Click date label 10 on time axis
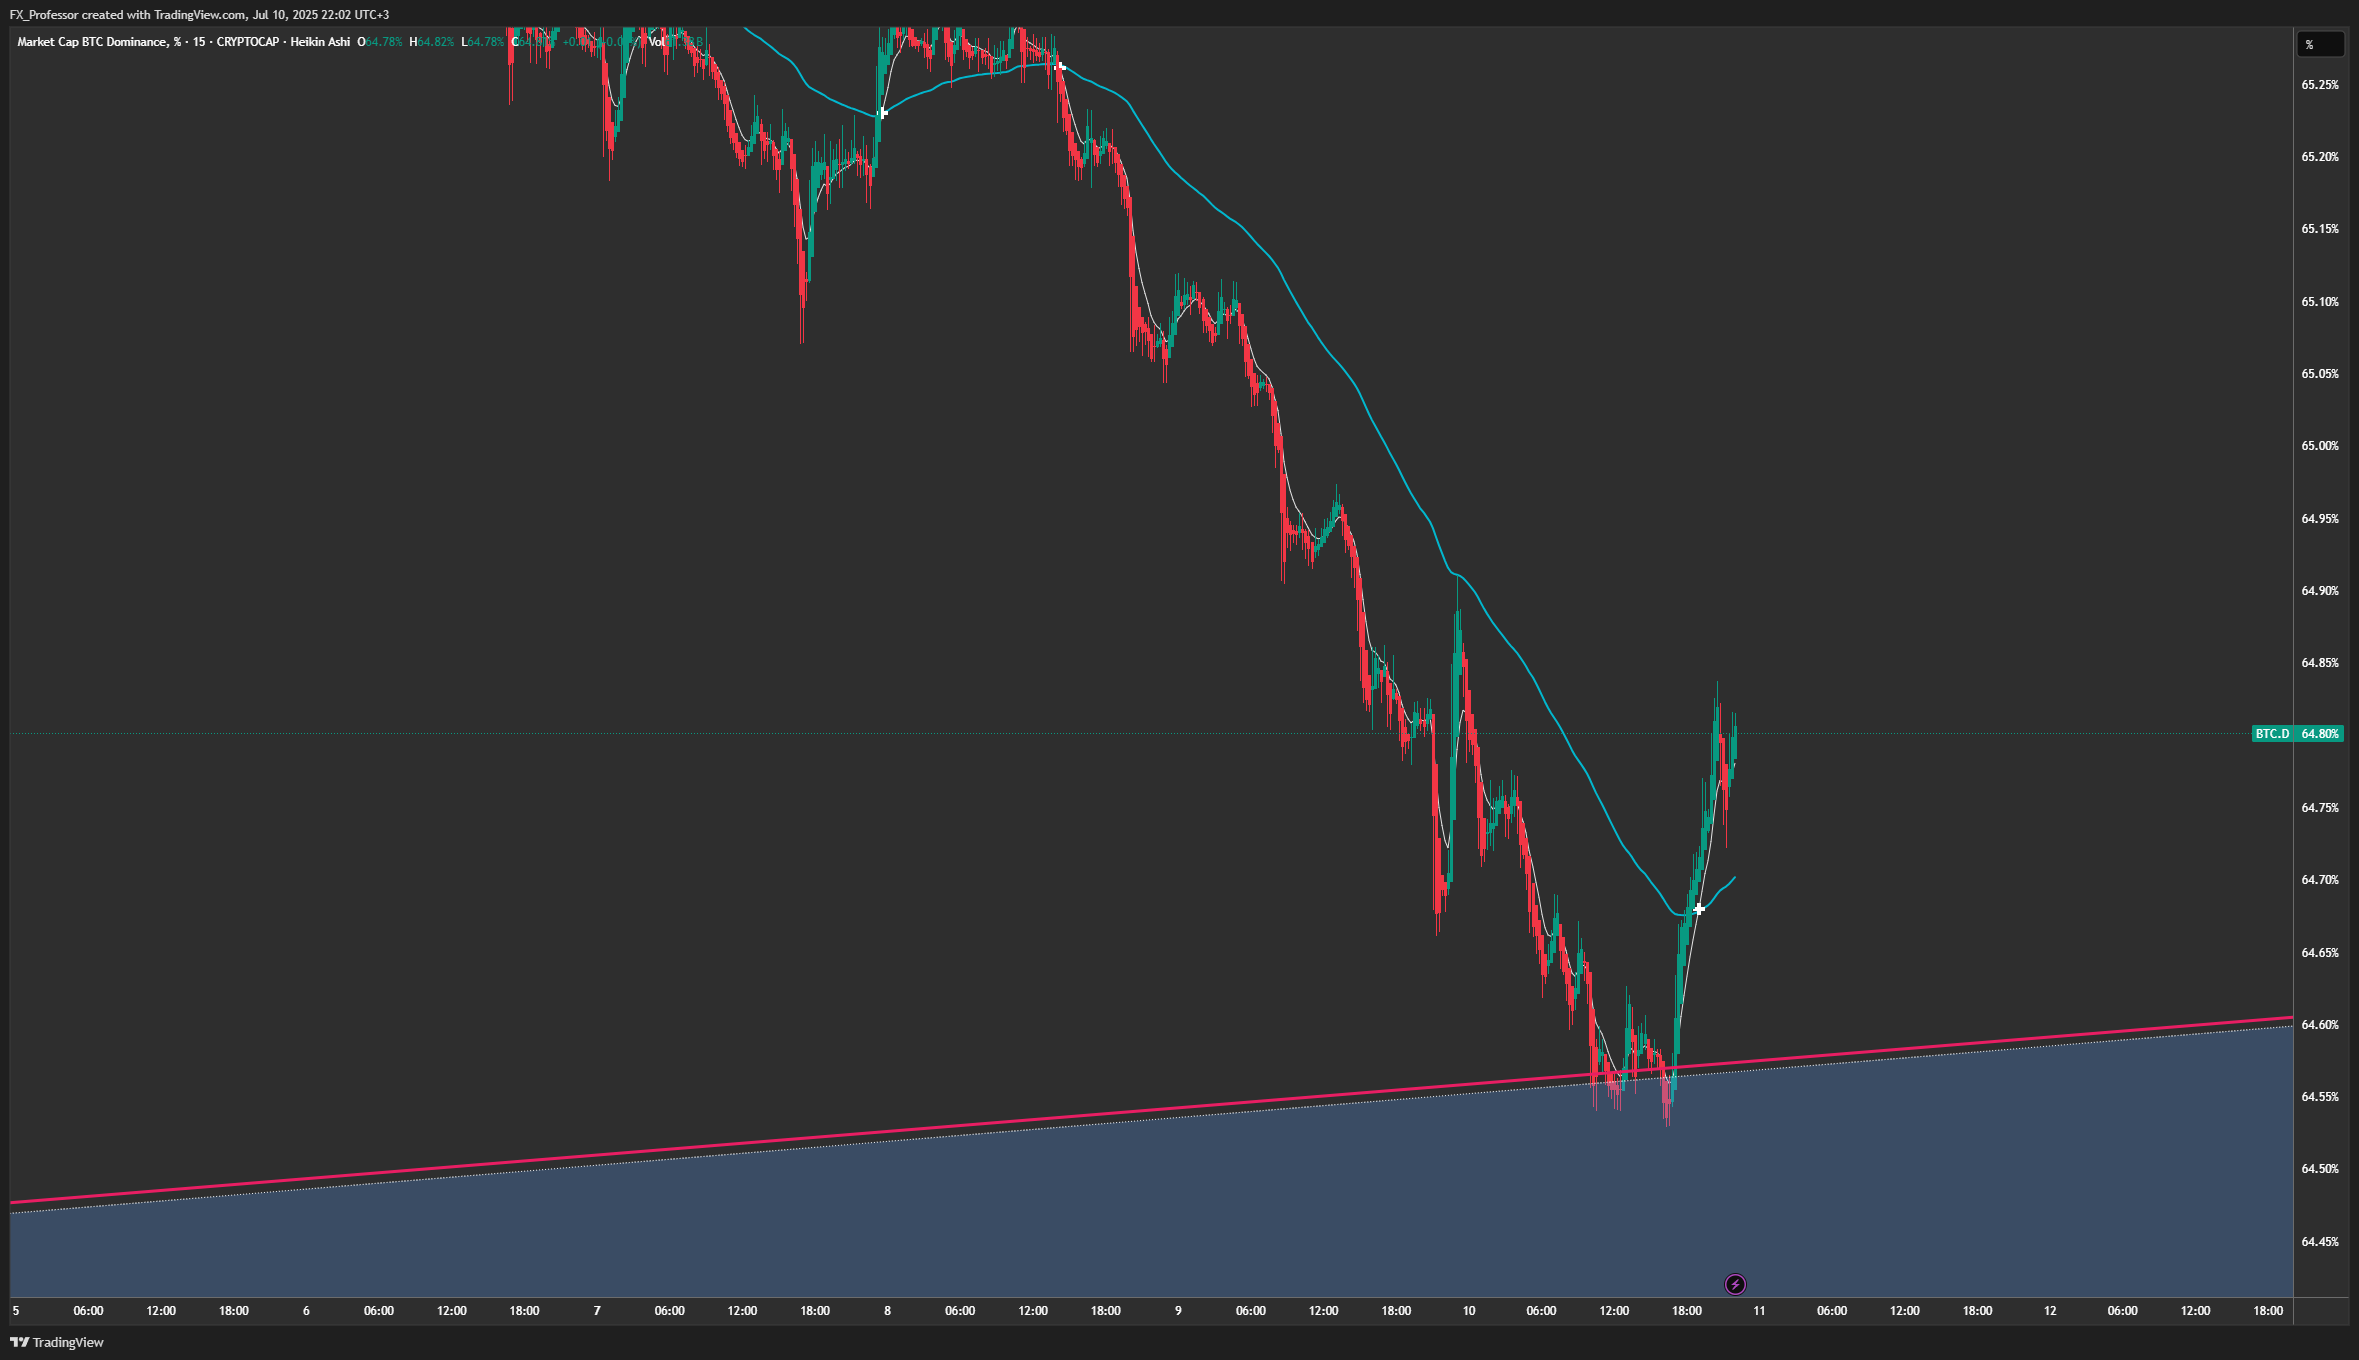2359x1360 pixels. (x=1469, y=1311)
